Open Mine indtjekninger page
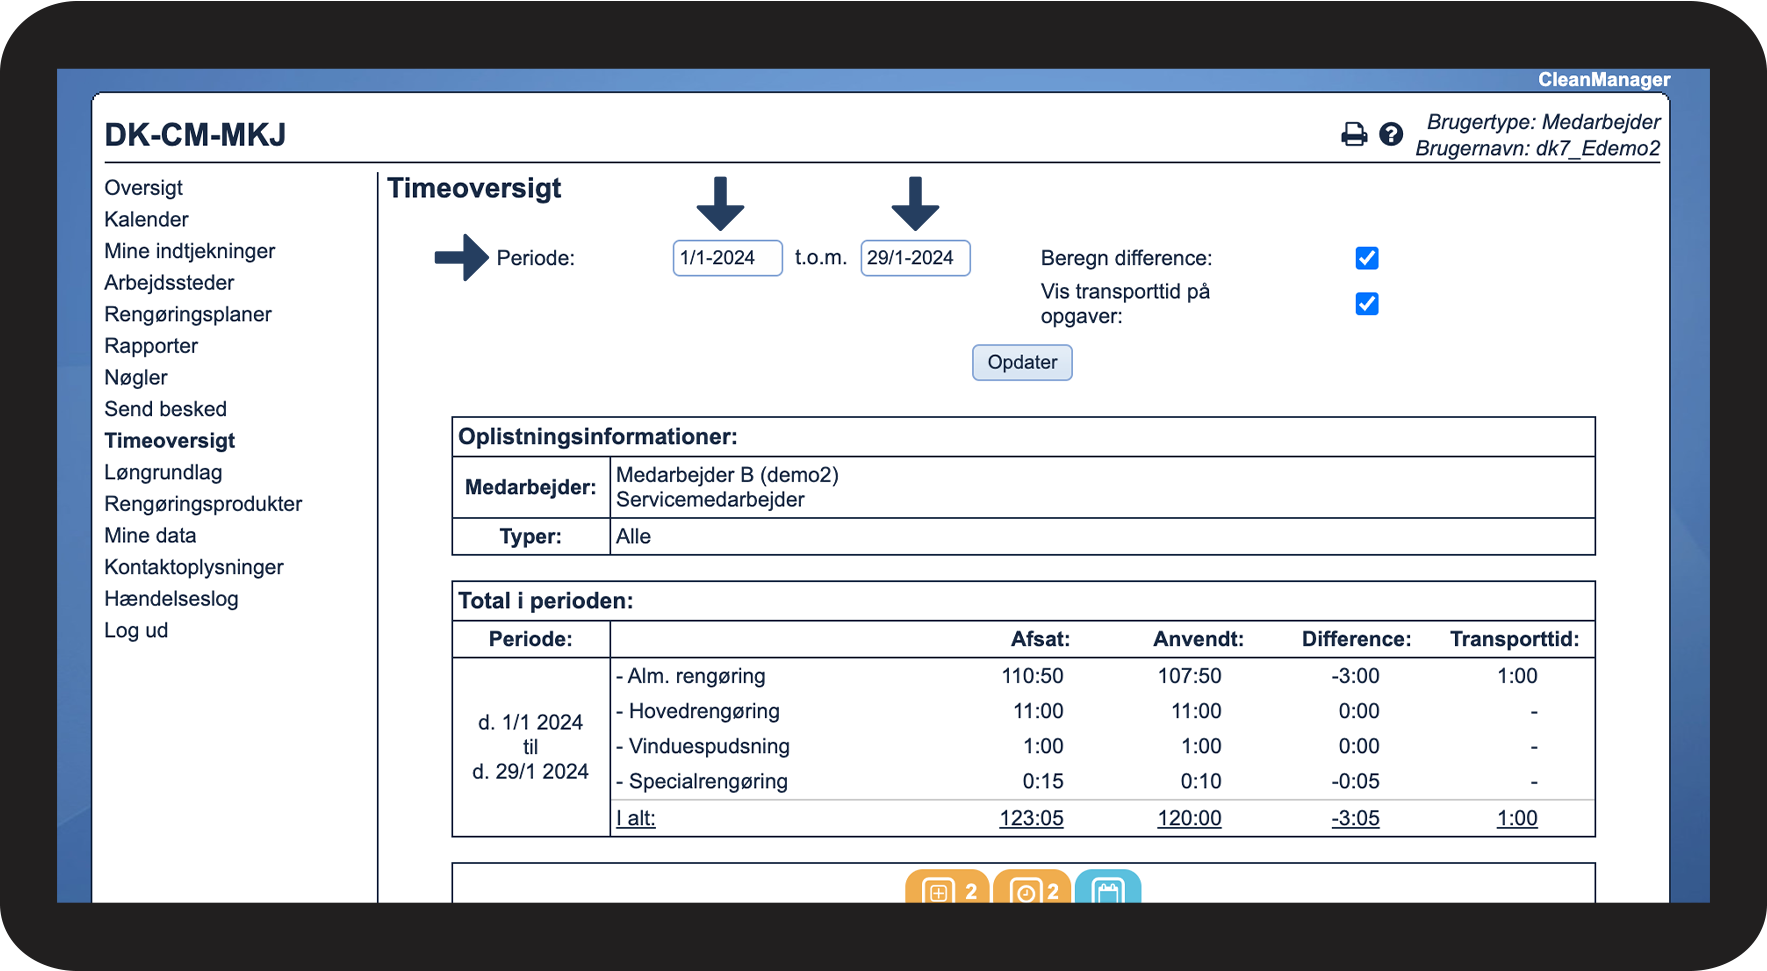Screen dimensions: 1767x971 tap(190, 251)
